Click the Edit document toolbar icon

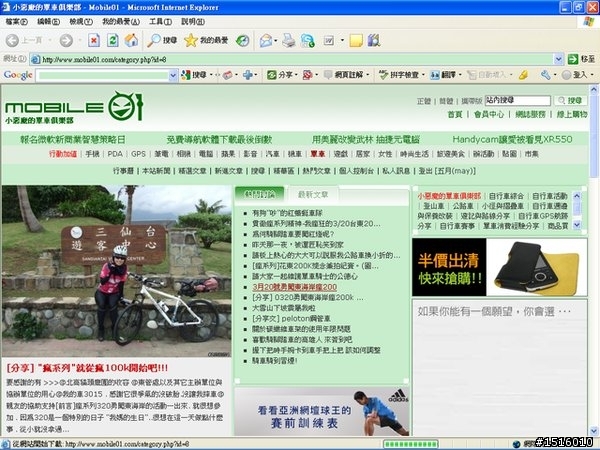[329, 40]
